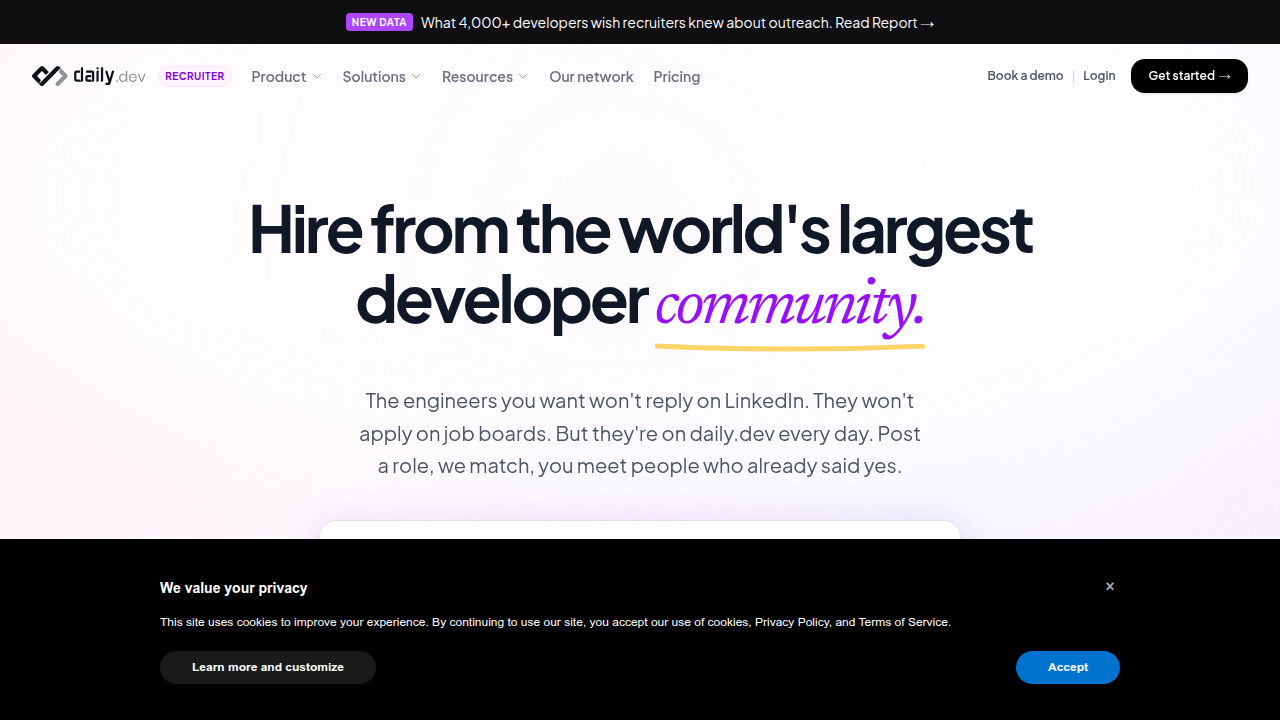Image resolution: width=1280 pixels, height=720 pixels.
Task: Accept cookies
Action: [x=1068, y=667]
